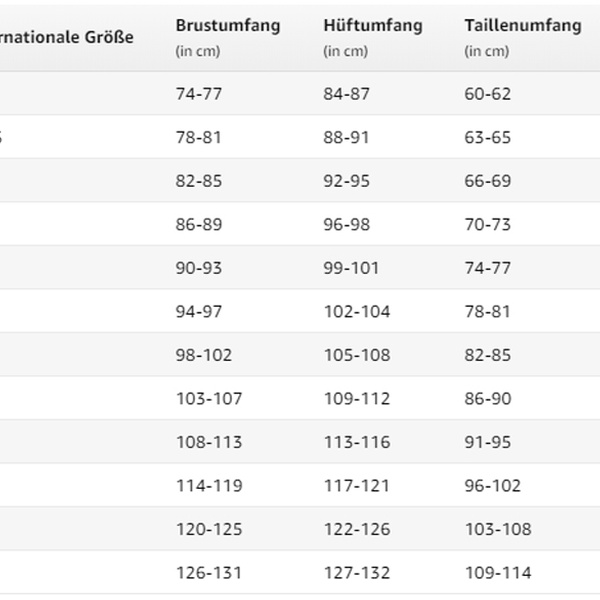Viewport: 600px width, 600px height.
Task: Select the 109-114 Taillenumfang cell
Action: point(498,573)
